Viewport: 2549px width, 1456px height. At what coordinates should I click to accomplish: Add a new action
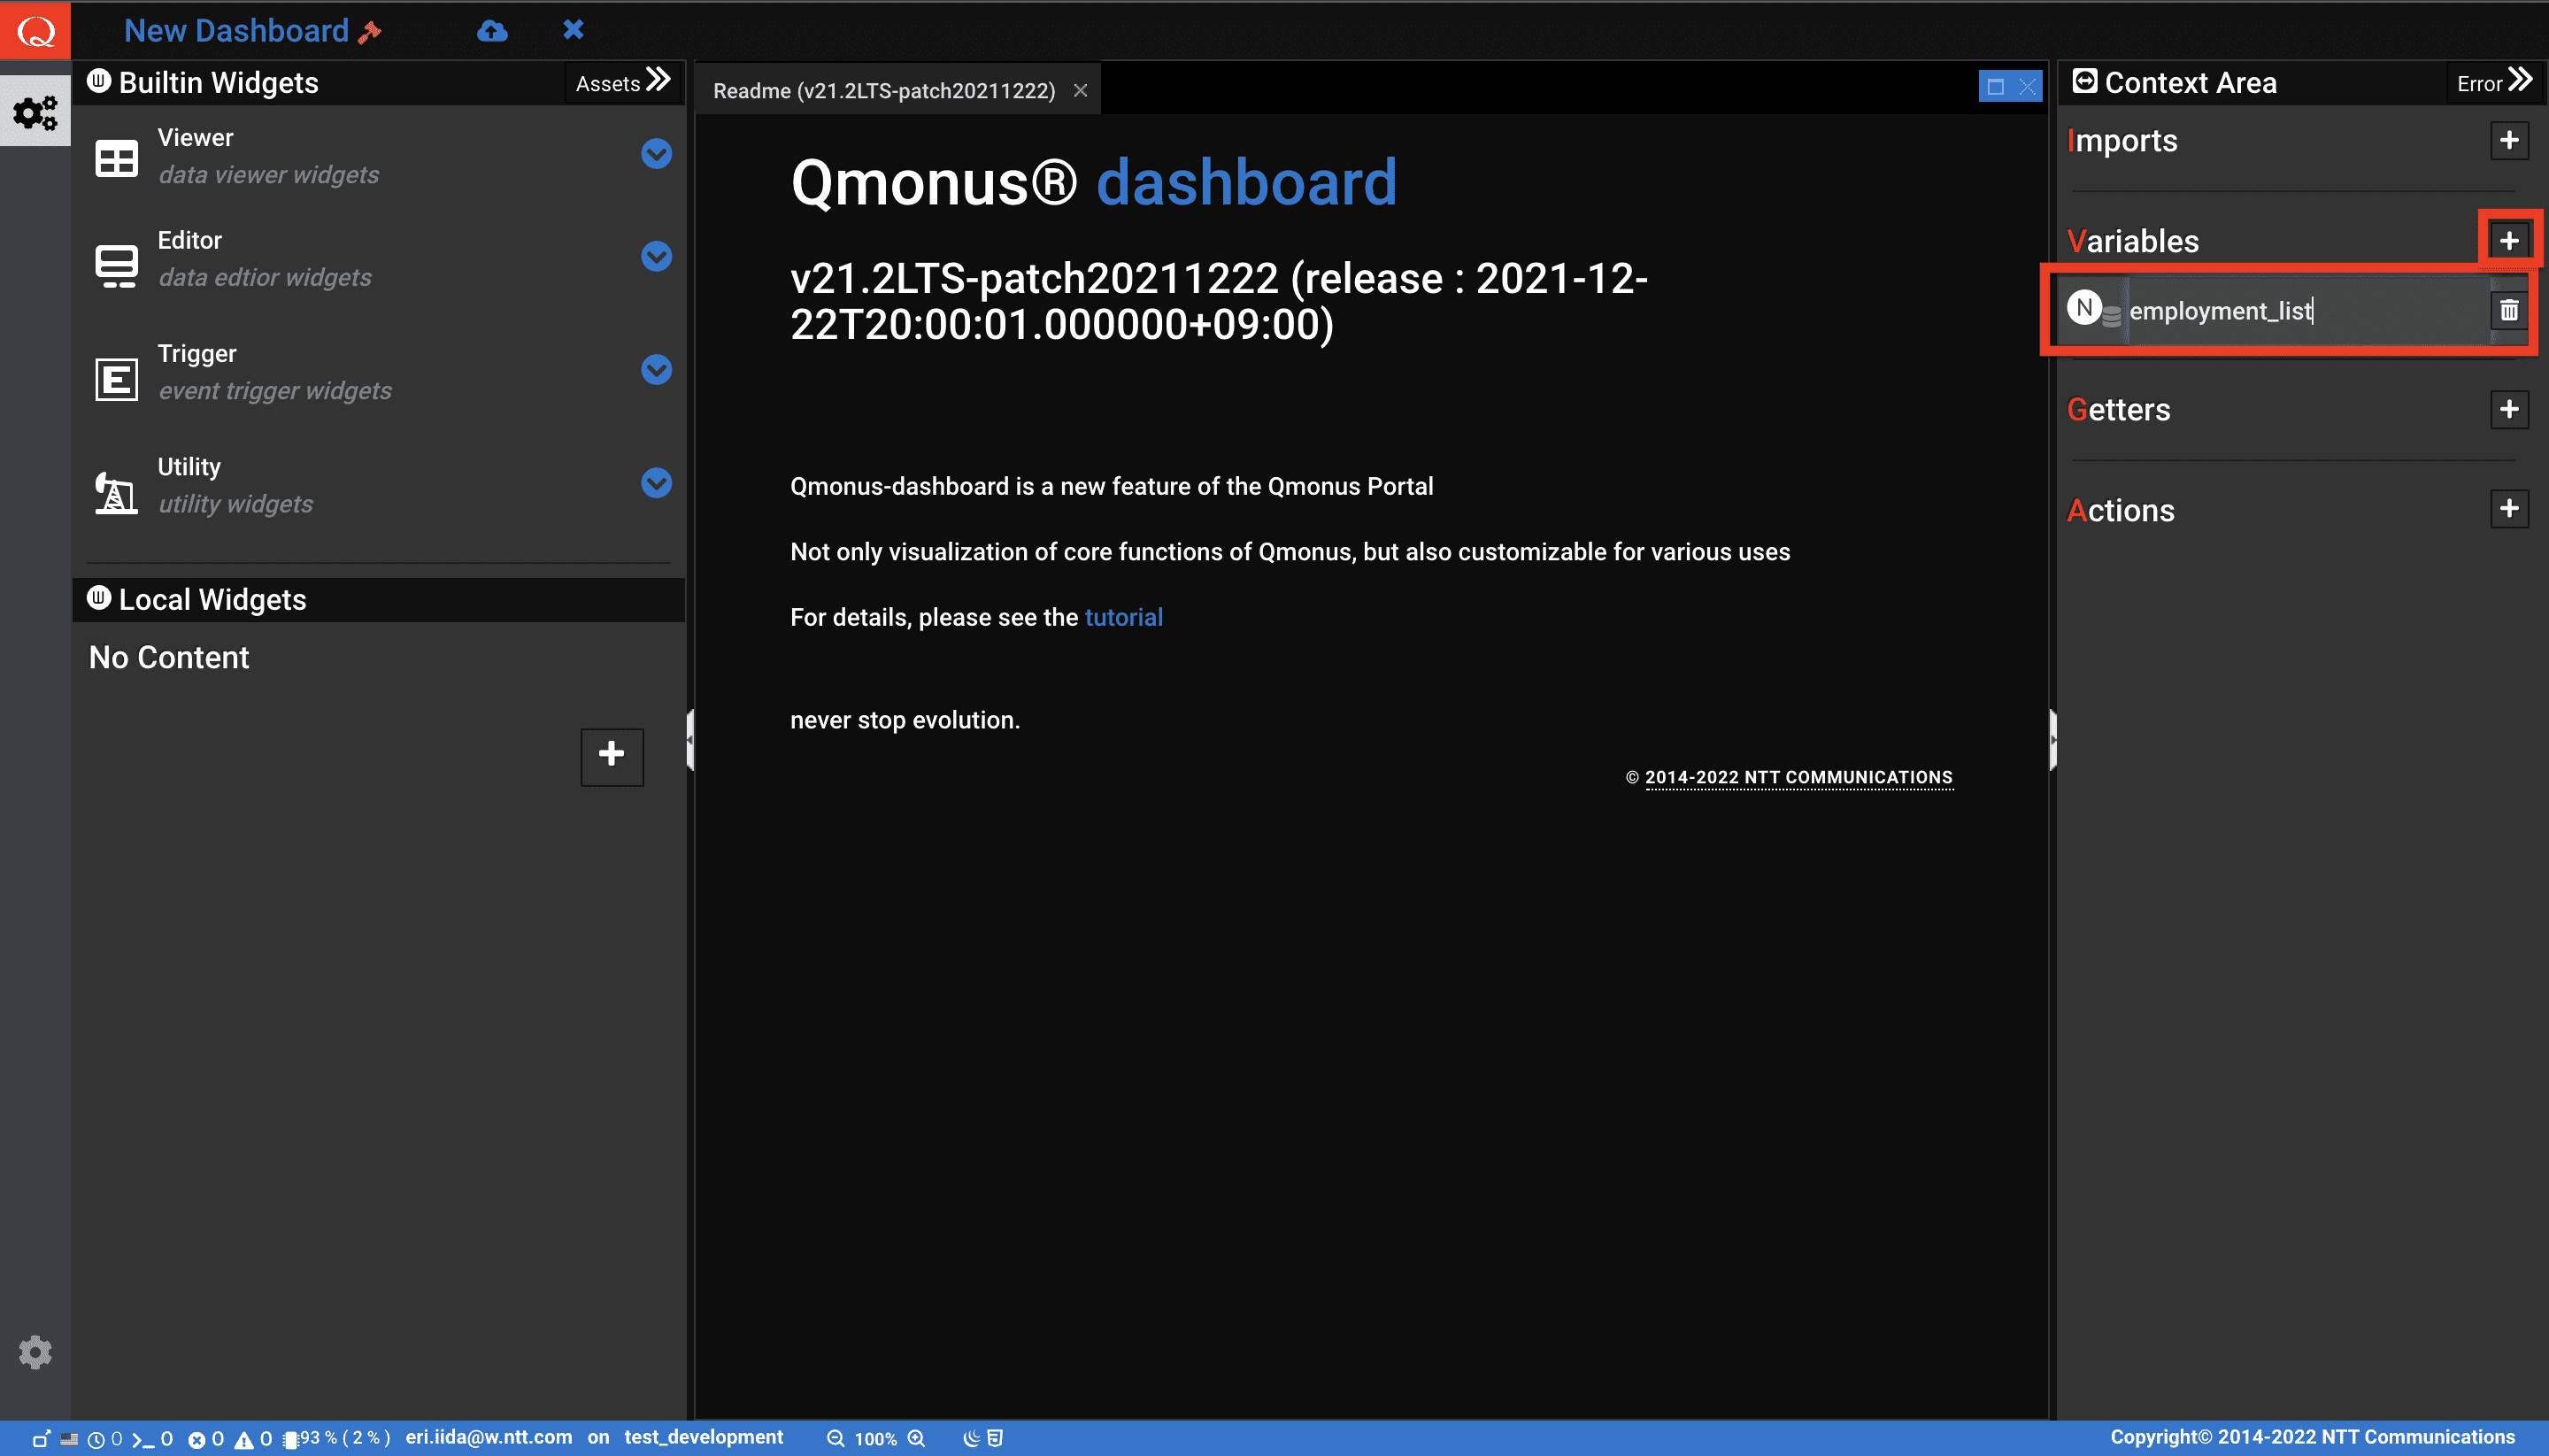click(x=2509, y=509)
